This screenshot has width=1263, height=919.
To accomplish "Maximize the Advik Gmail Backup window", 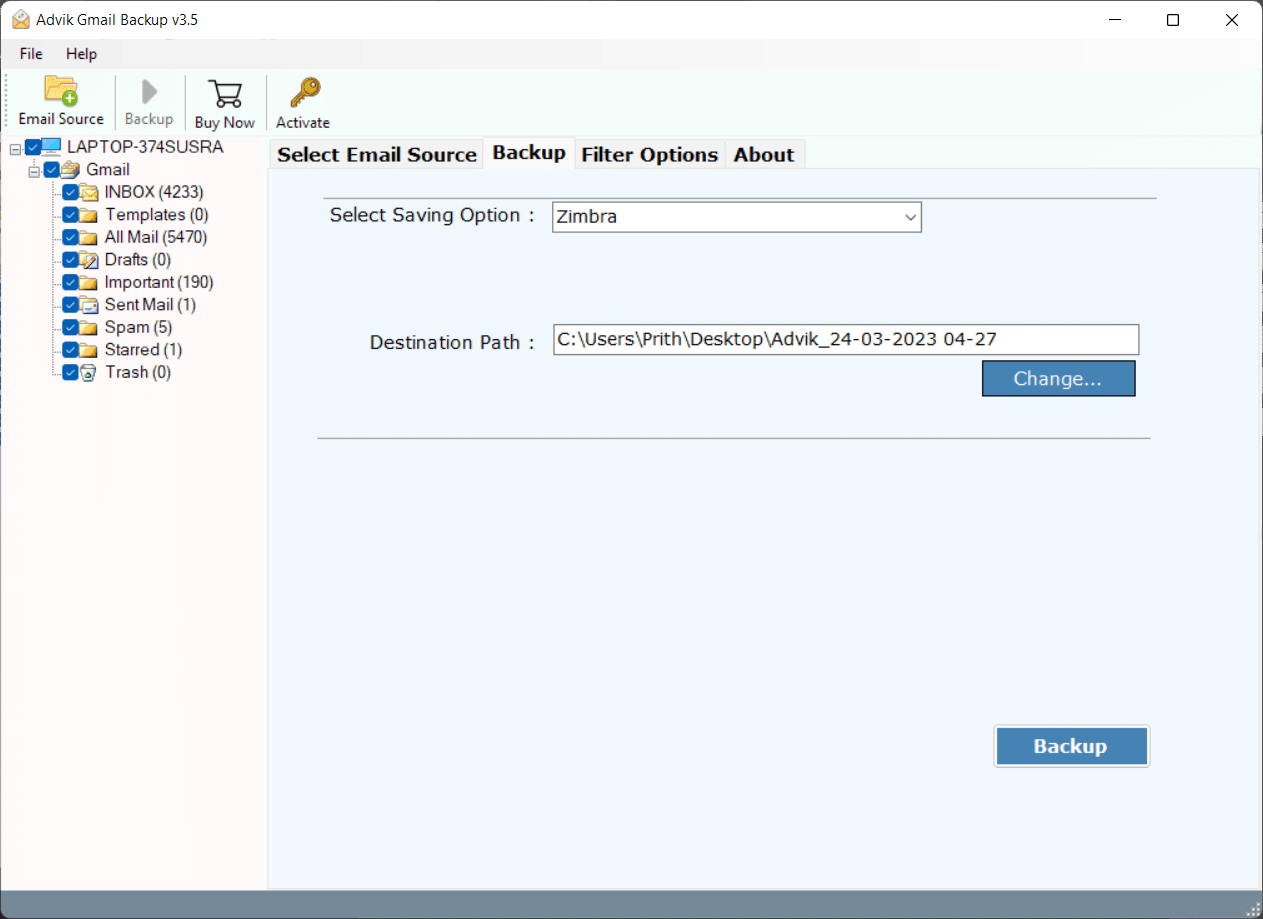I will pos(1173,20).
